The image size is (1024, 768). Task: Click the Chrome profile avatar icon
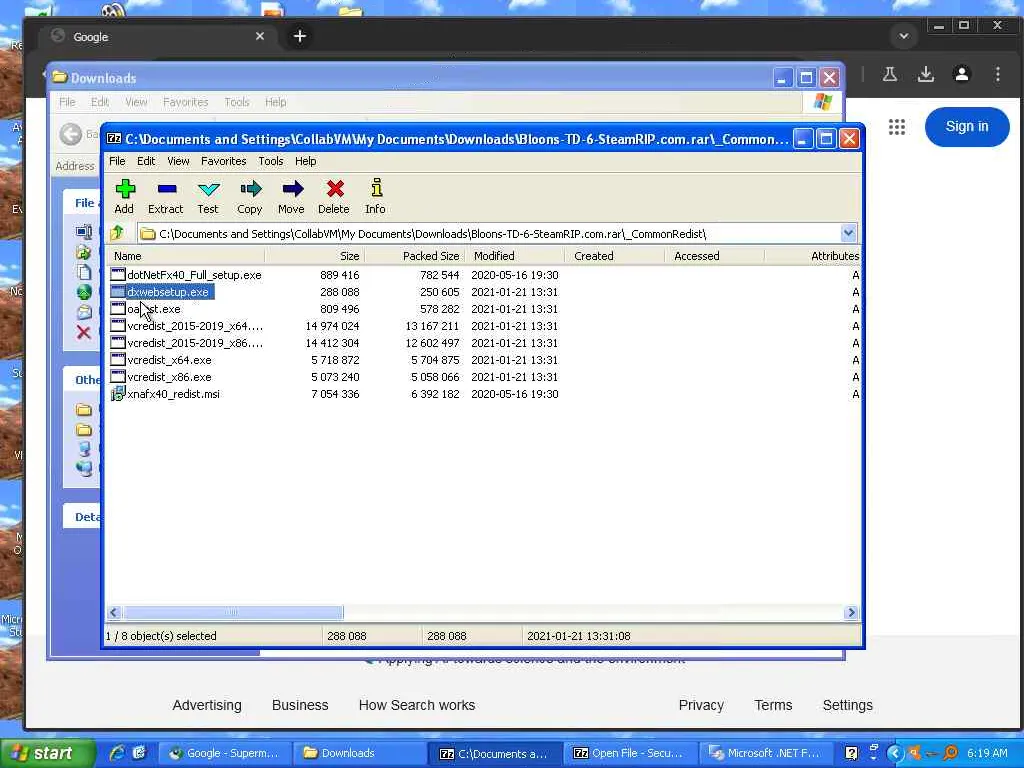pyautogui.click(x=961, y=74)
